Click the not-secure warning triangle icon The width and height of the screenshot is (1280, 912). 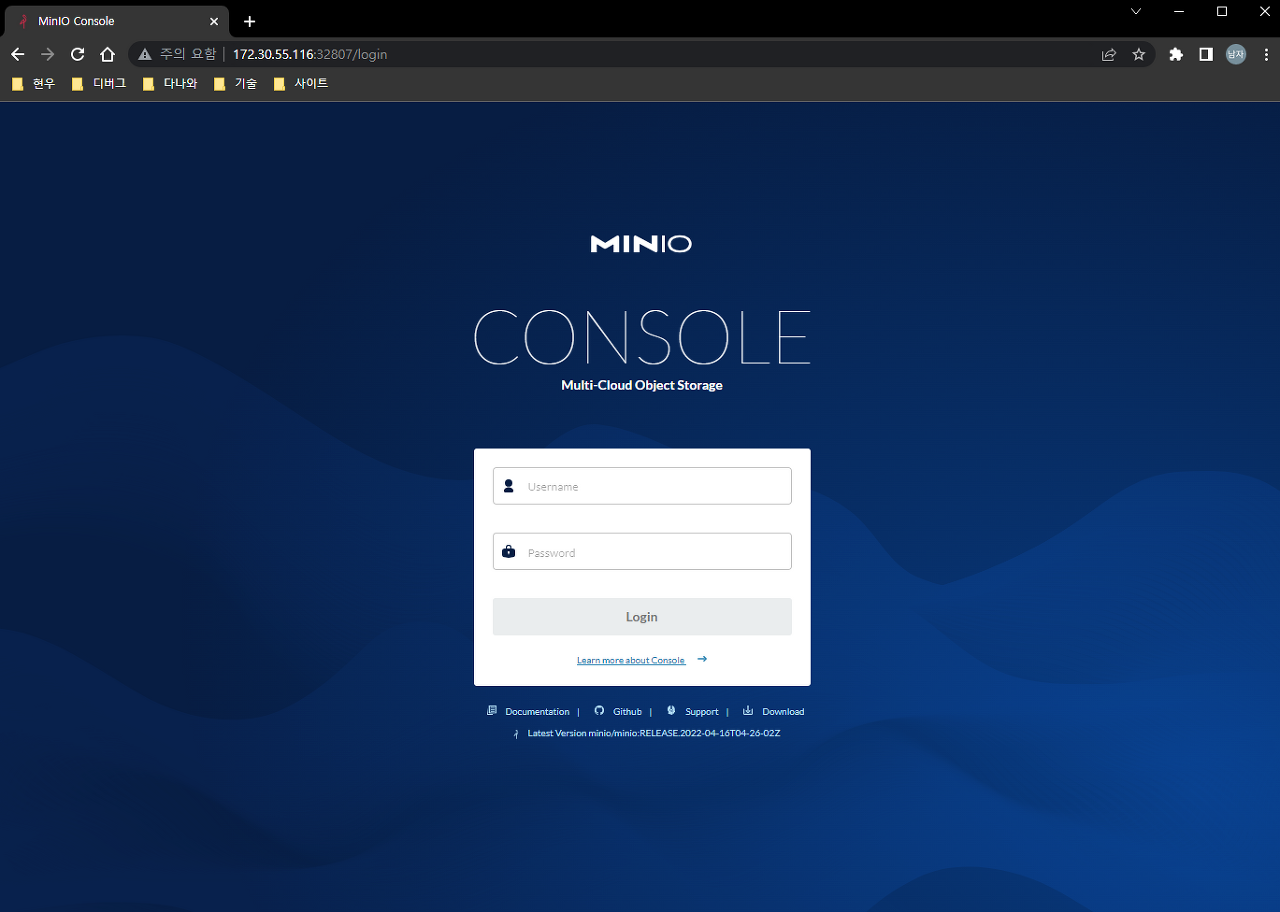click(145, 55)
